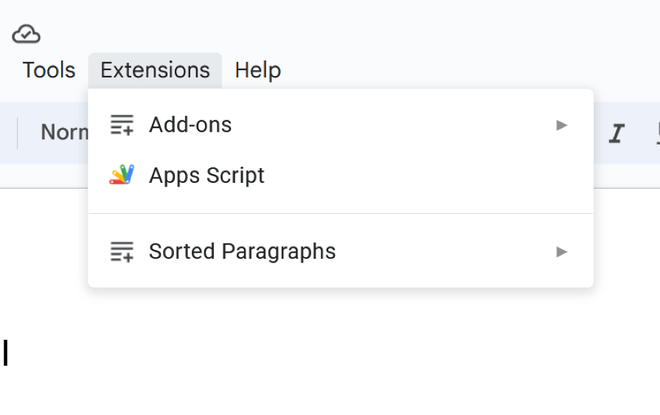This screenshot has width=660, height=415.
Task: Expand the Add-ons submenu arrow
Action: 562,125
